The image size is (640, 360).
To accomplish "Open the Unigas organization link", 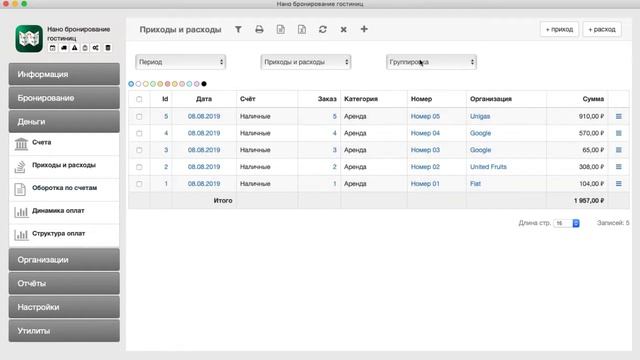I will click(x=480, y=116).
